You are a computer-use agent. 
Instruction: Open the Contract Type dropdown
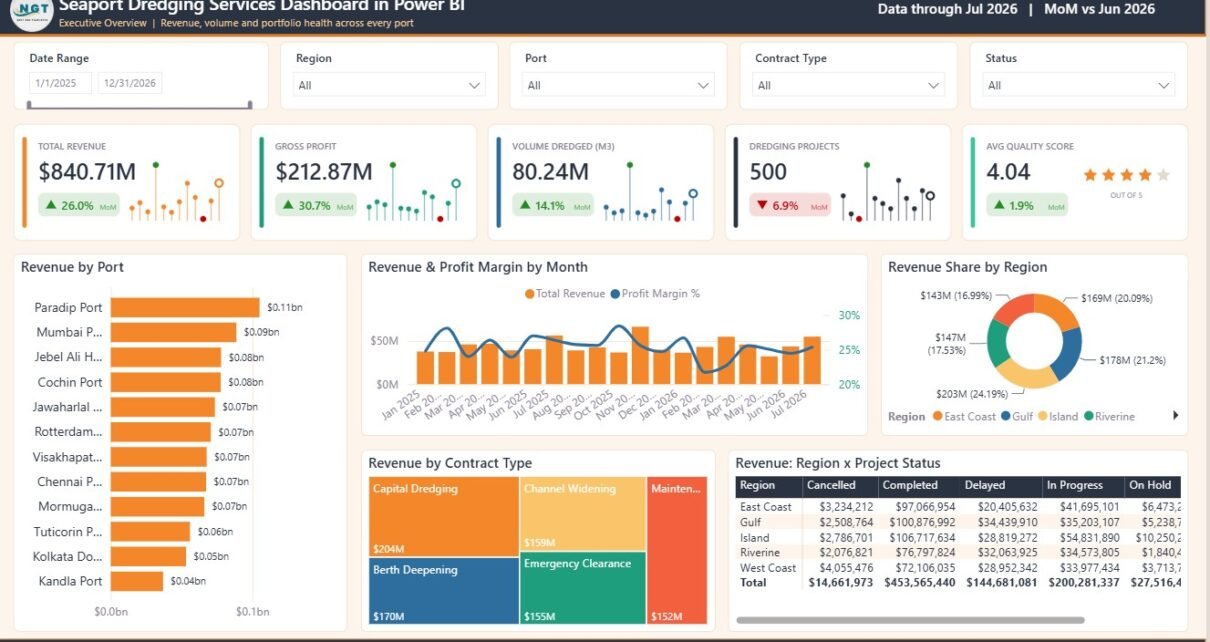(849, 85)
